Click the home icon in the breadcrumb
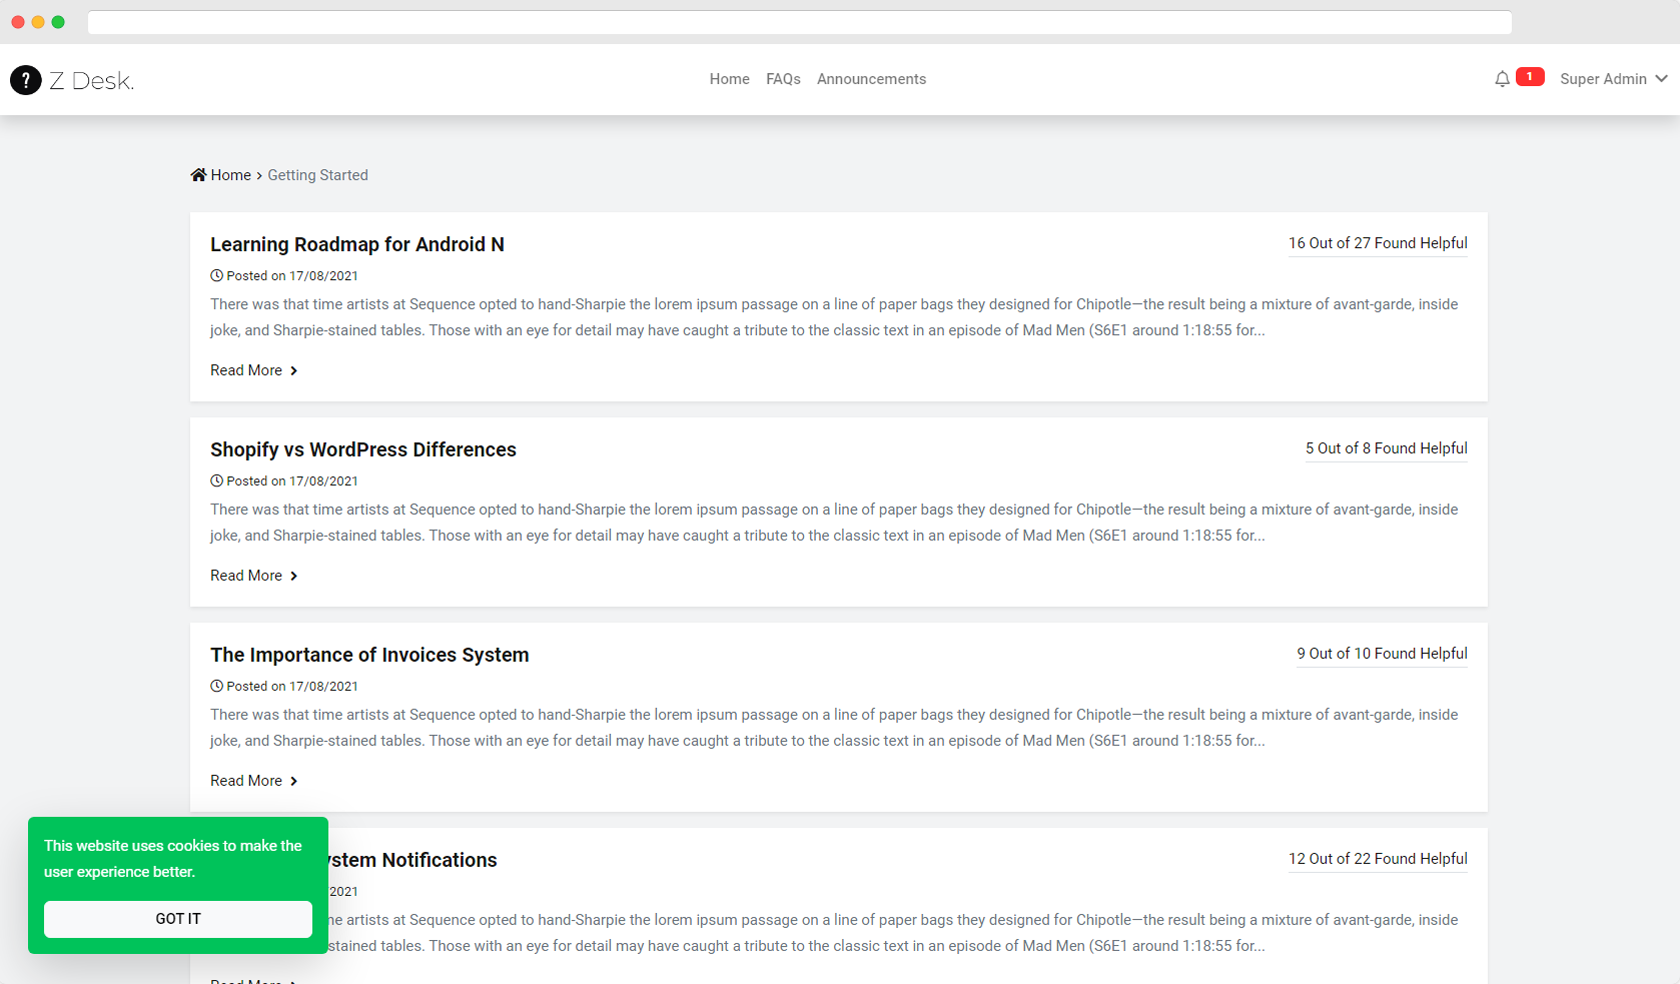This screenshot has height=984, width=1680. tap(198, 174)
